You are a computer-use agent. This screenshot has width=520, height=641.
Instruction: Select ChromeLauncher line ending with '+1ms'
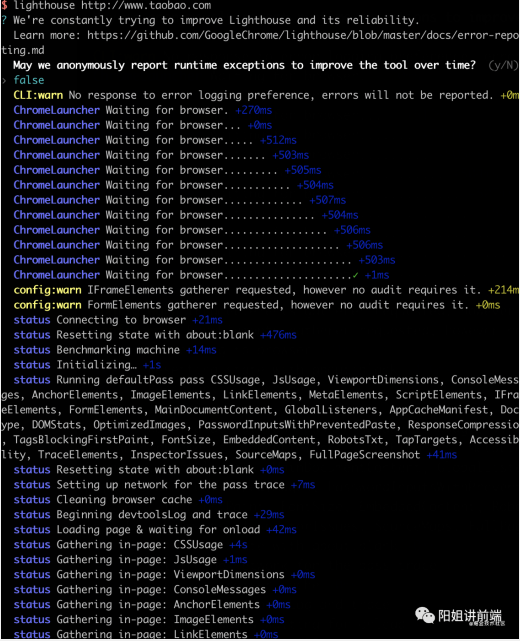point(201,275)
